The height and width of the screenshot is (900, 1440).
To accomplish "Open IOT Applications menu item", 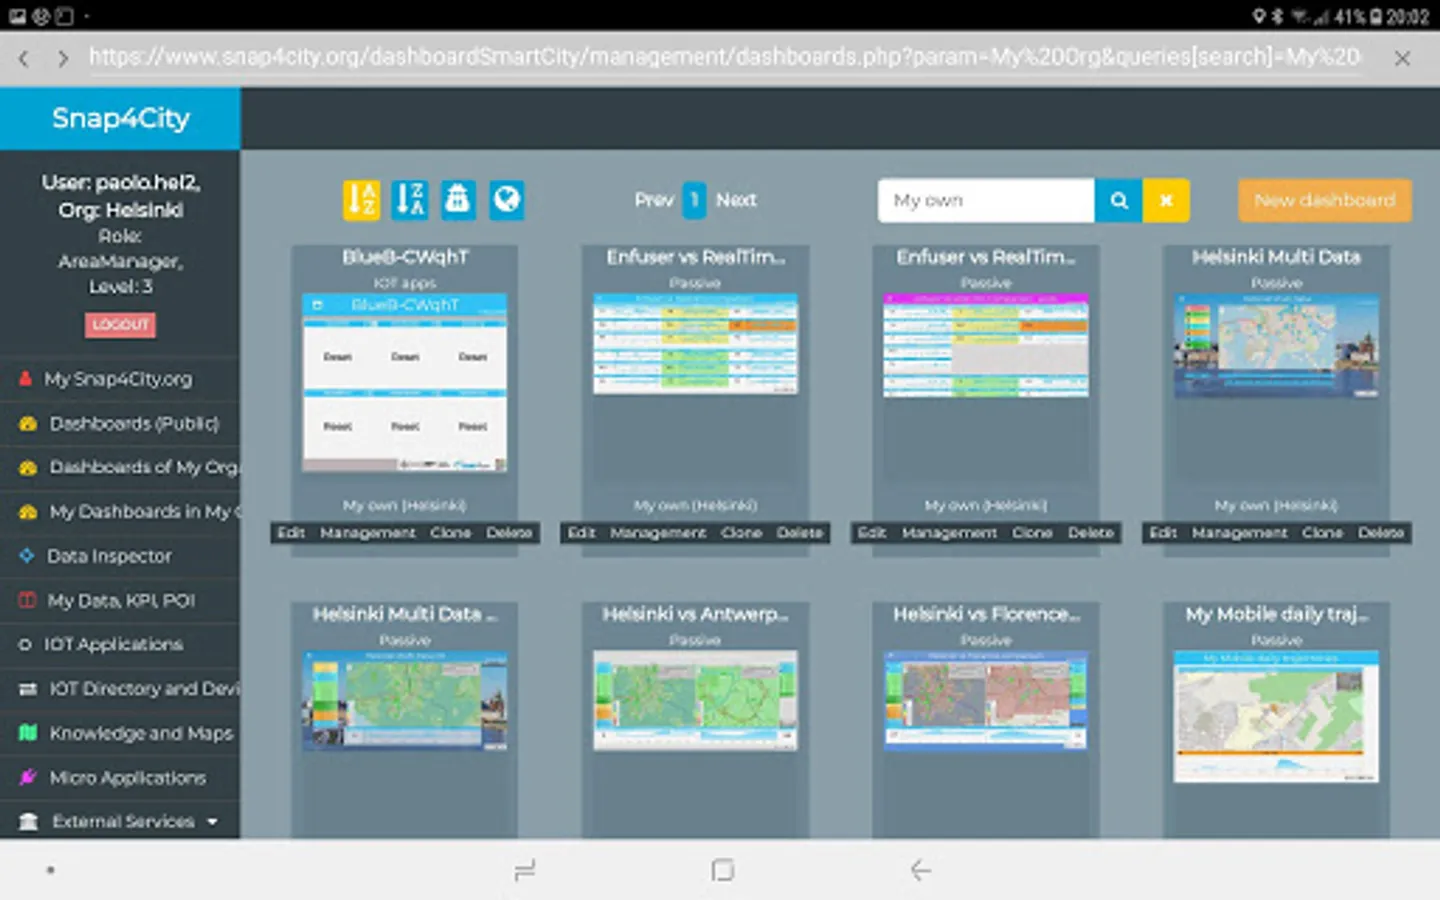I will tap(120, 644).
